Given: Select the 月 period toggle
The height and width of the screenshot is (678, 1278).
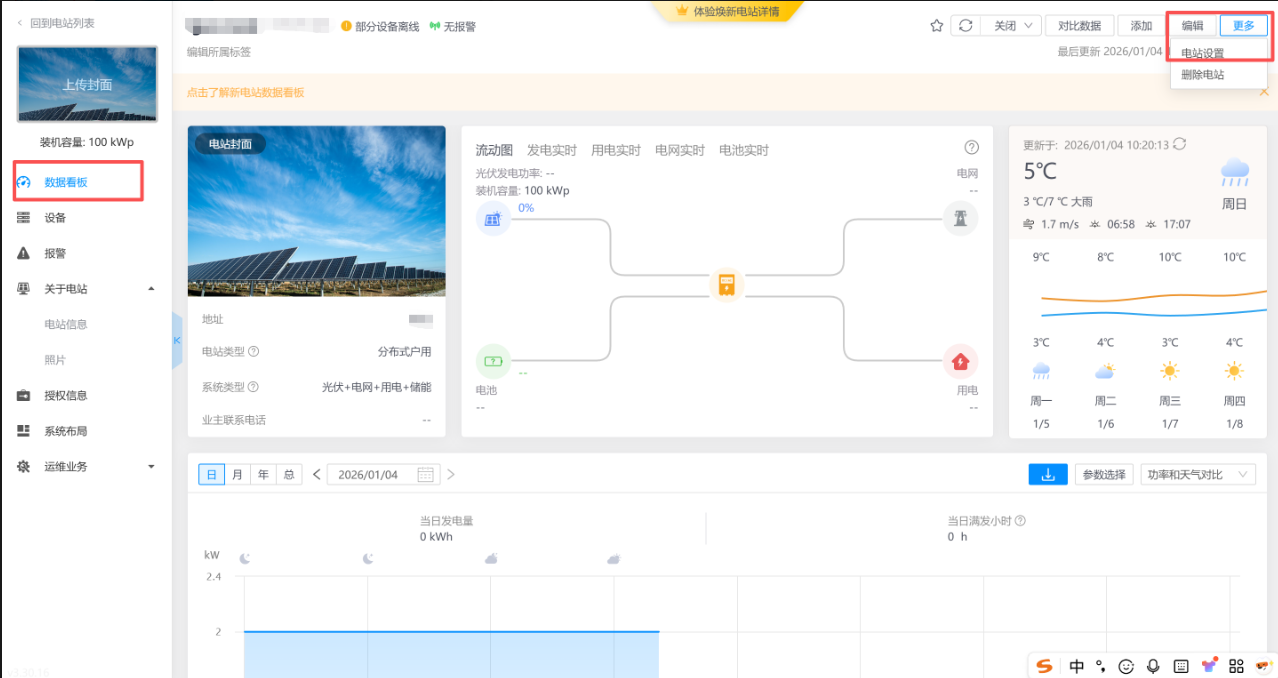Looking at the screenshot, I should pyautogui.click(x=237, y=475).
